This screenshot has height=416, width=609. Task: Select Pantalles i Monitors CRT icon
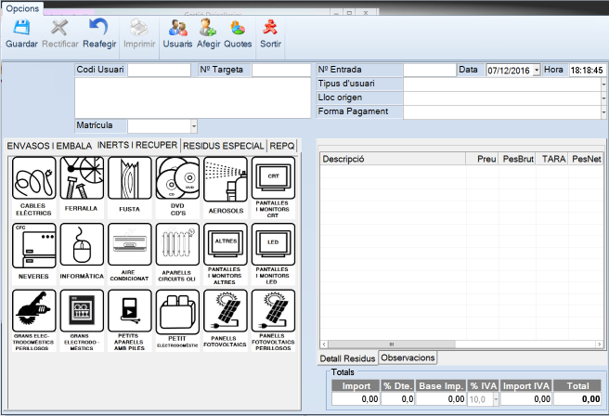click(273, 178)
